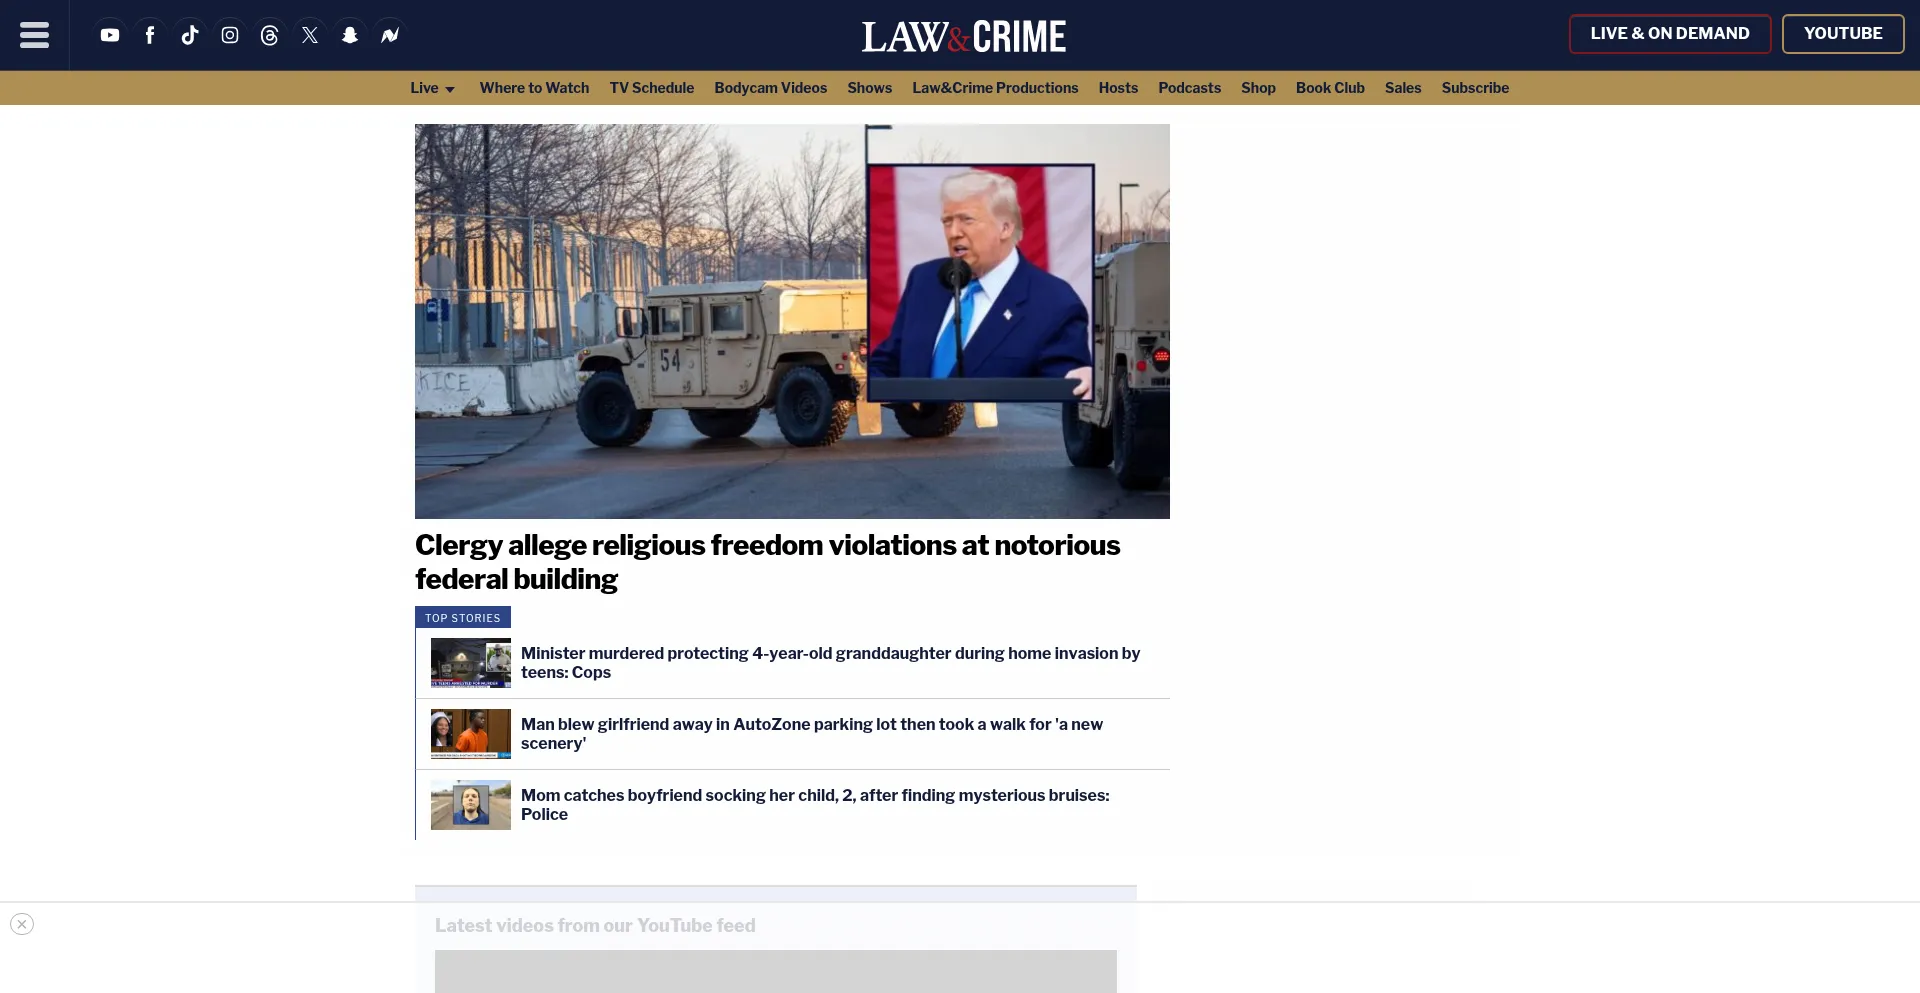Viewport: 1920px width, 993px height.
Task: Open the hamburger menu
Action: 34,35
